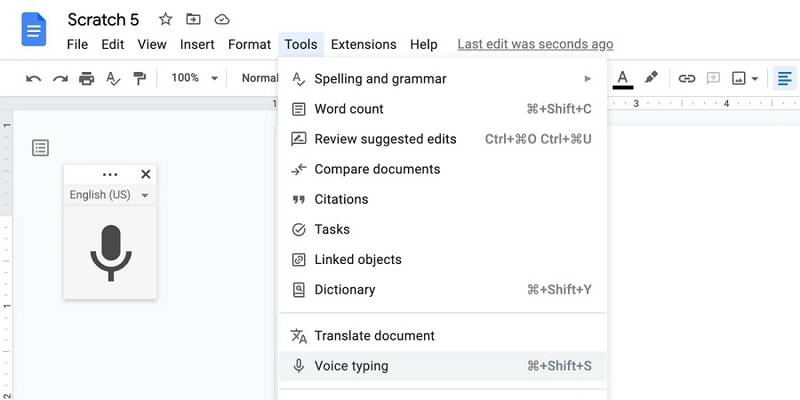Select Voice typing in the menu
The height and width of the screenshot is (400, 800).
[x=442, y=366]
